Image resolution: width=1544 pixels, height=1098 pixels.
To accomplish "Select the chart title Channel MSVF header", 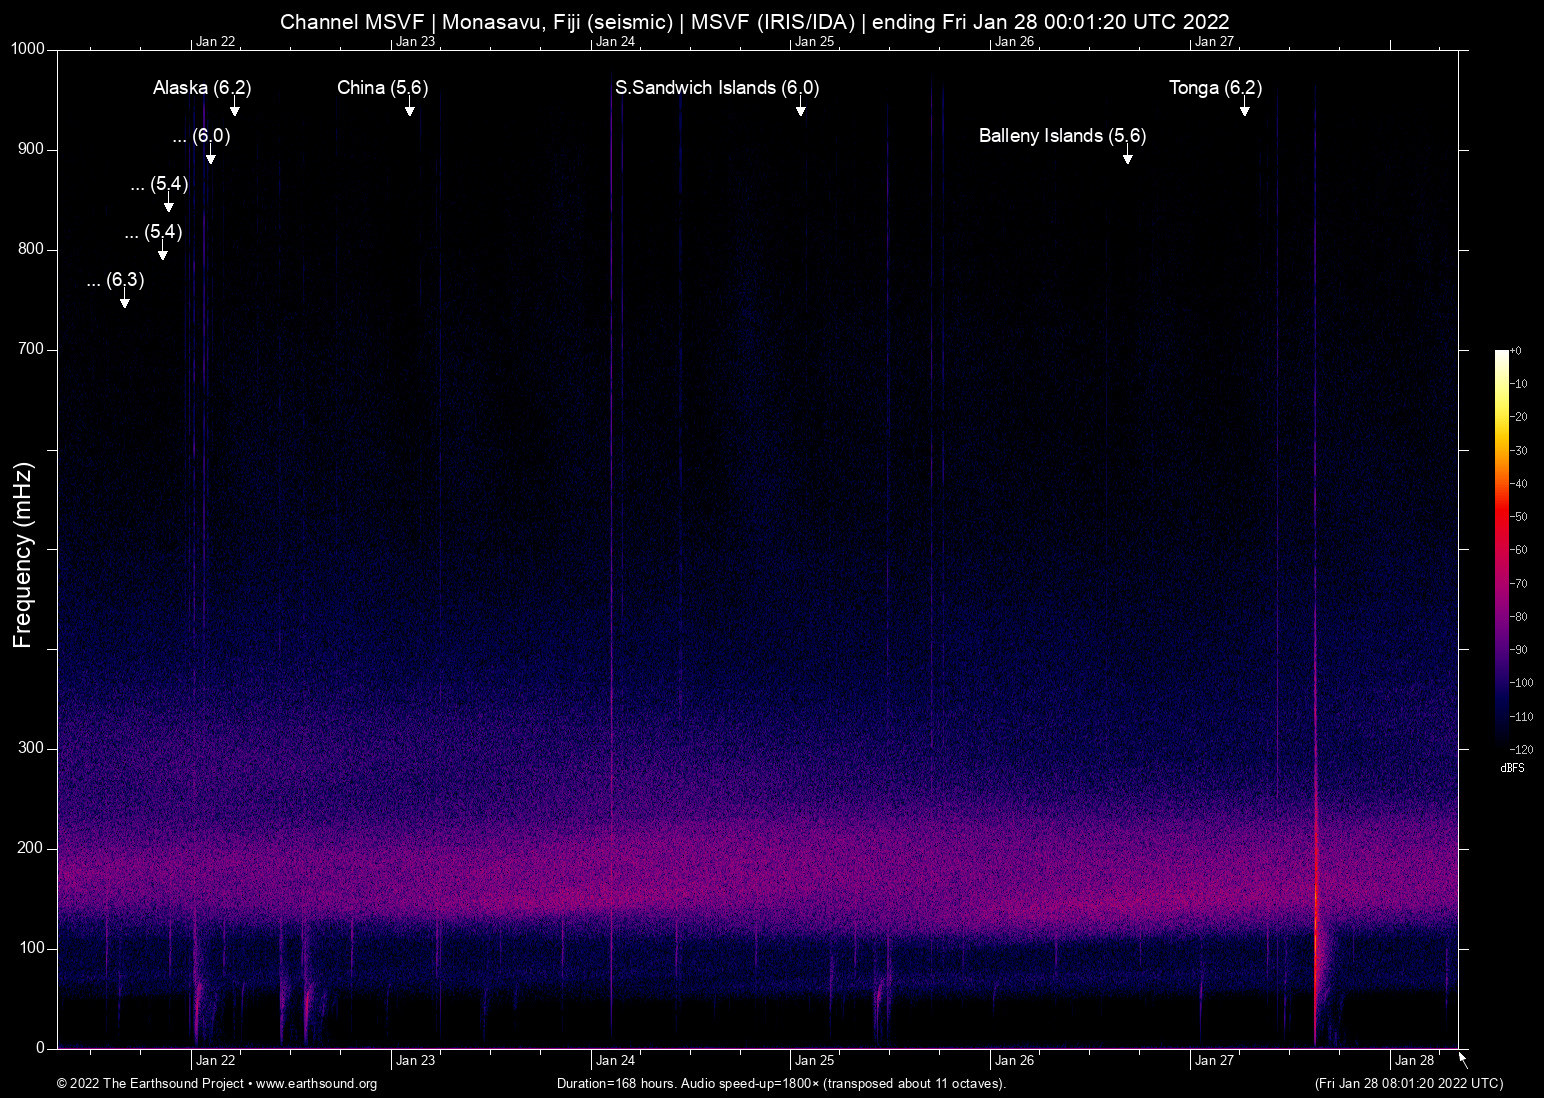I will tap(755, 21).
